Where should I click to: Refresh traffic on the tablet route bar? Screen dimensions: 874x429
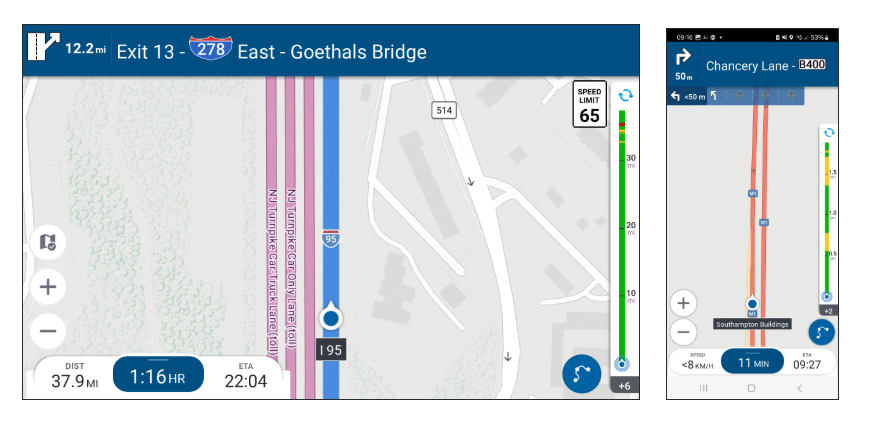(625, 95)
